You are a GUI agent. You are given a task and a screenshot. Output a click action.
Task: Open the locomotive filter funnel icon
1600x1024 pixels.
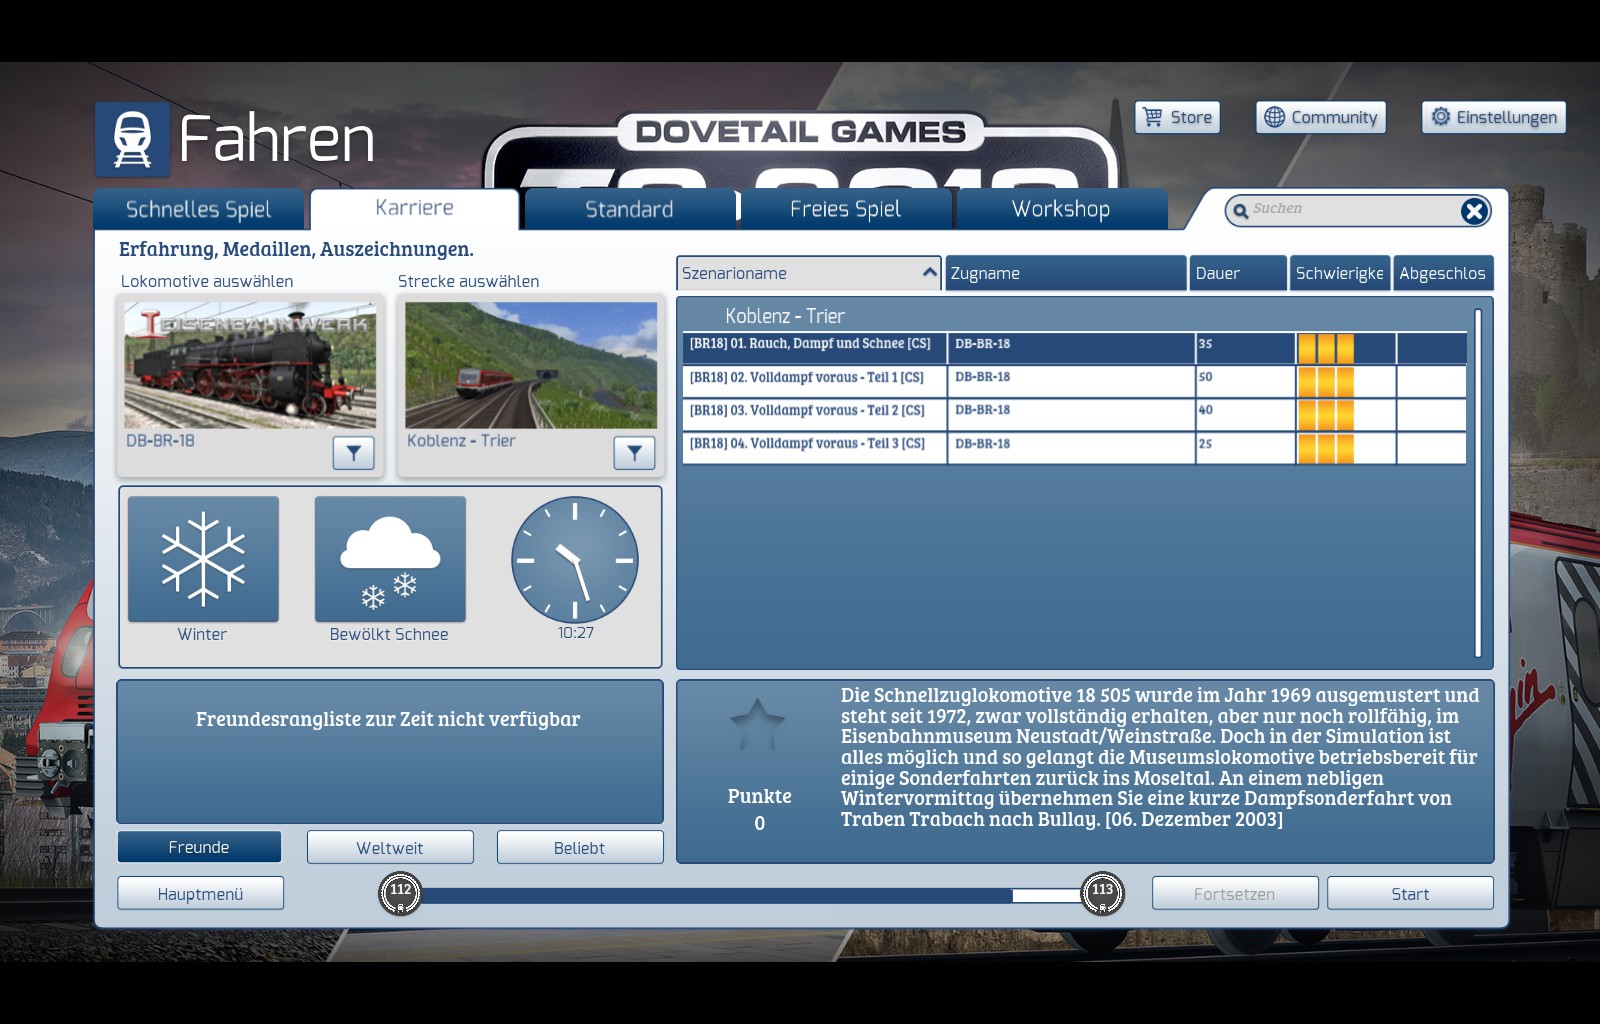pos(353,453)
